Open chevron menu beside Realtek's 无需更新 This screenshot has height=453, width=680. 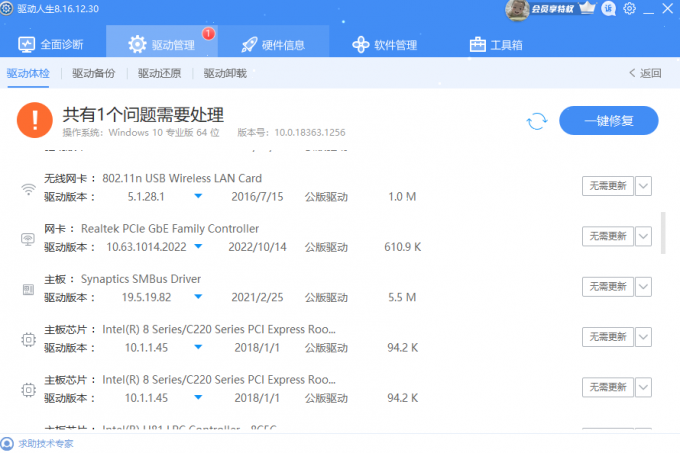point(644,236)
